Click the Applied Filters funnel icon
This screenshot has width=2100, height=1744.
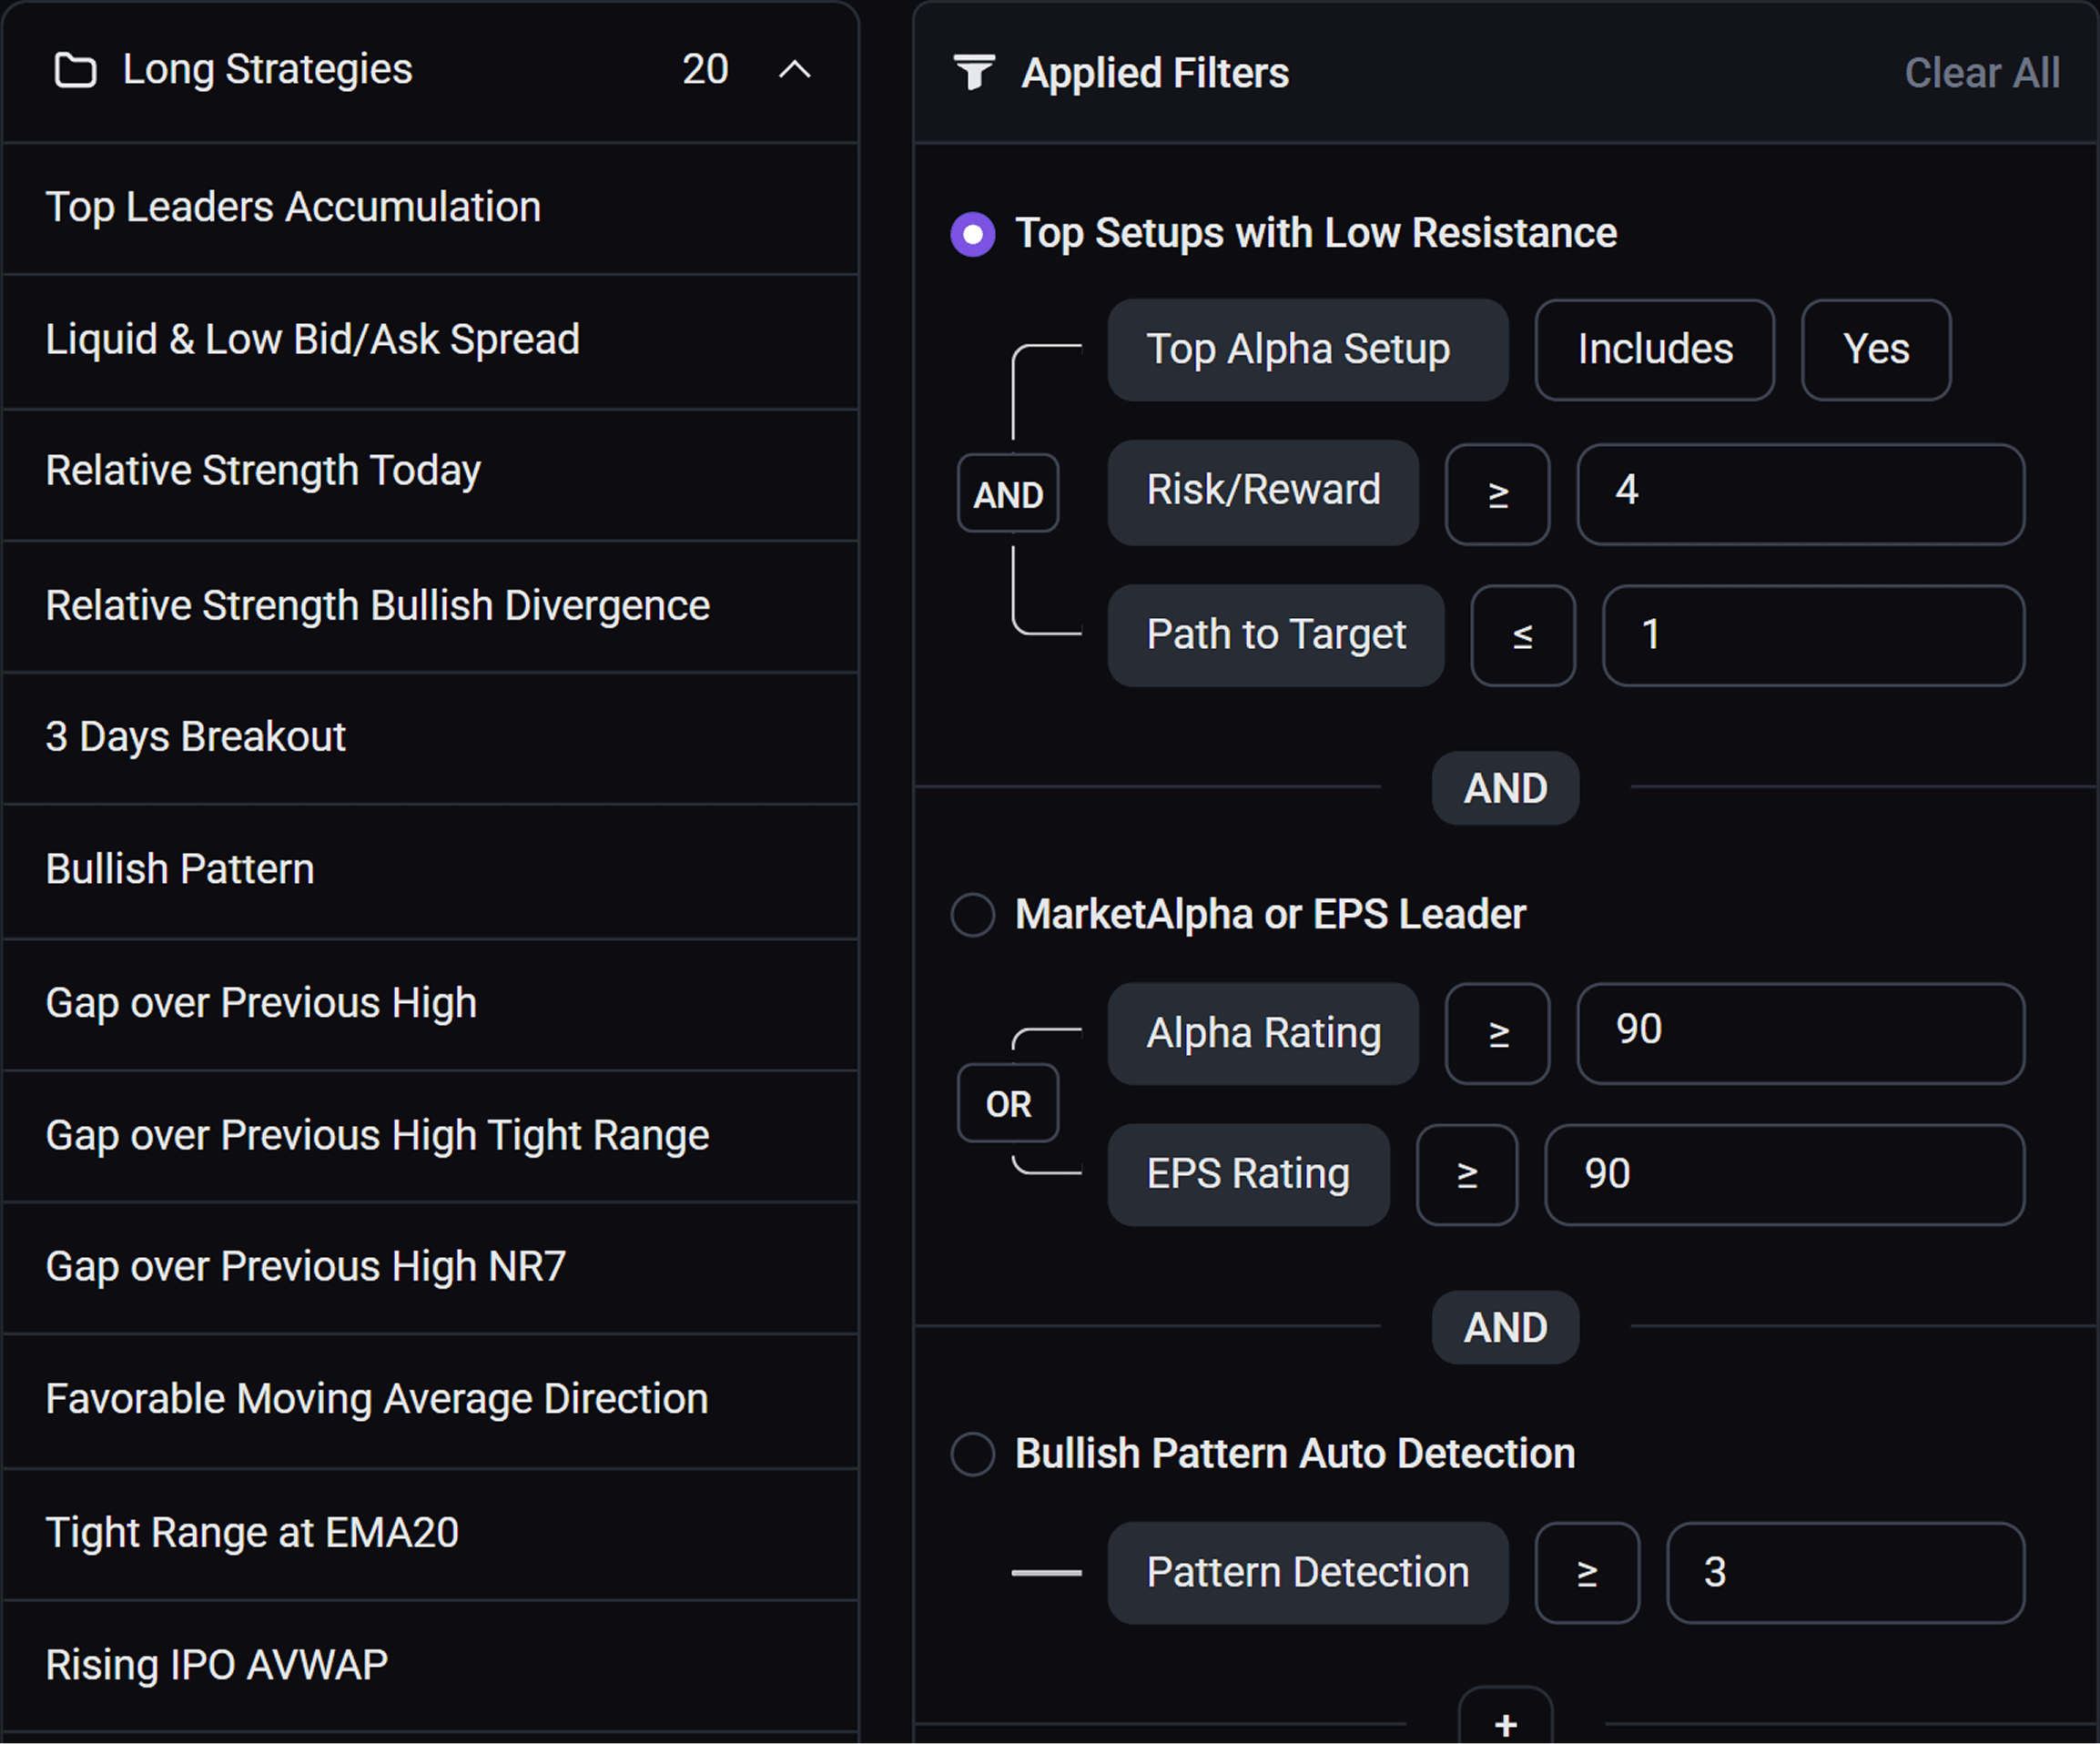[973, 72]
